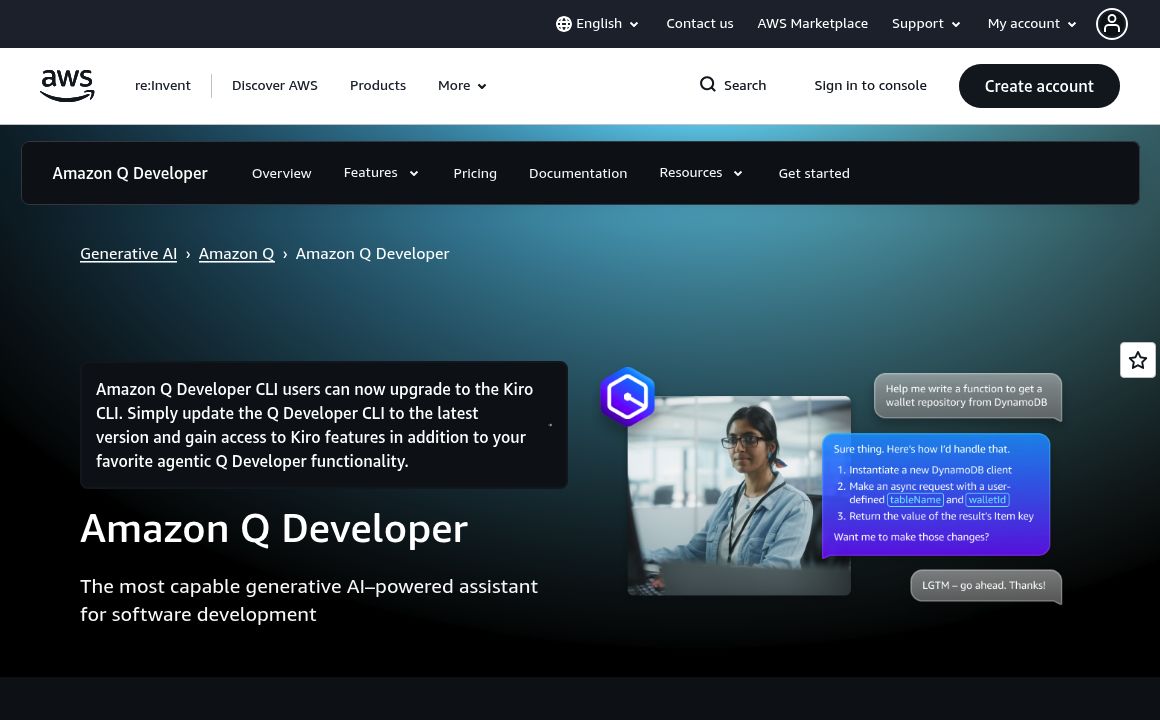
Task: Expand the More navigation dropdown
Action: pos(461,86)
